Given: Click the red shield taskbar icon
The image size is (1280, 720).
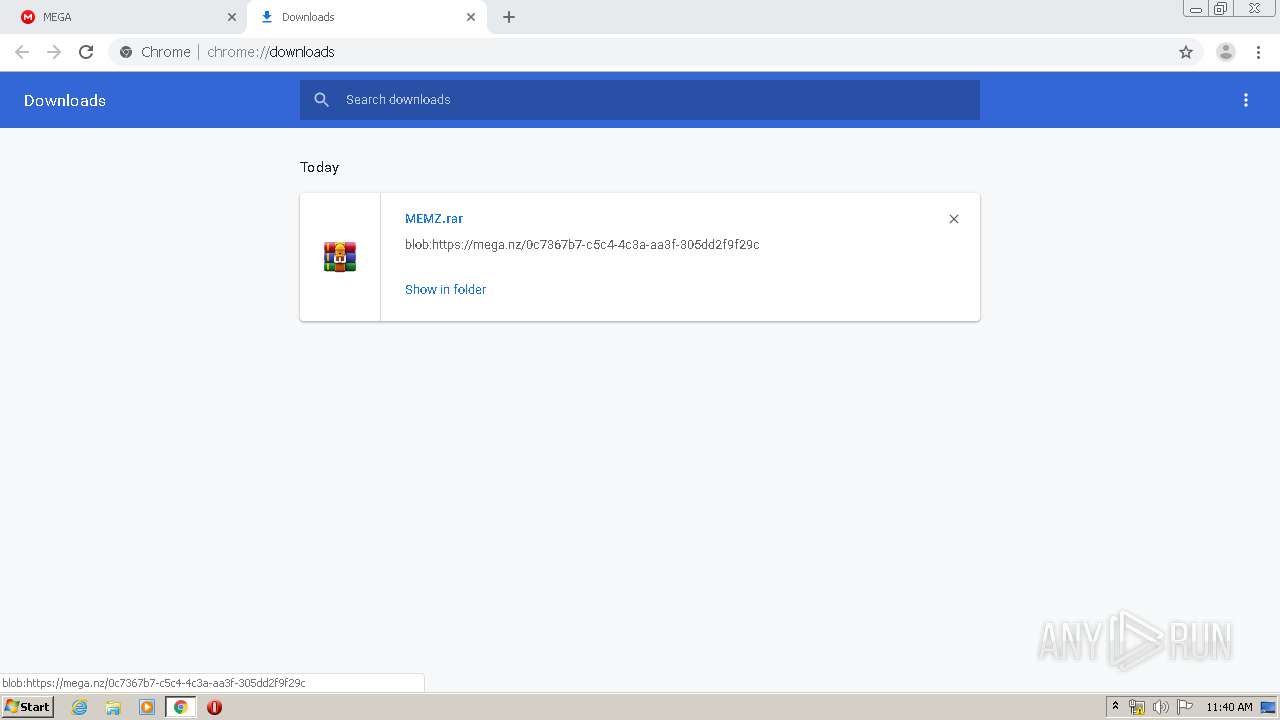Looking at the screenshot, I should [214, 707].
